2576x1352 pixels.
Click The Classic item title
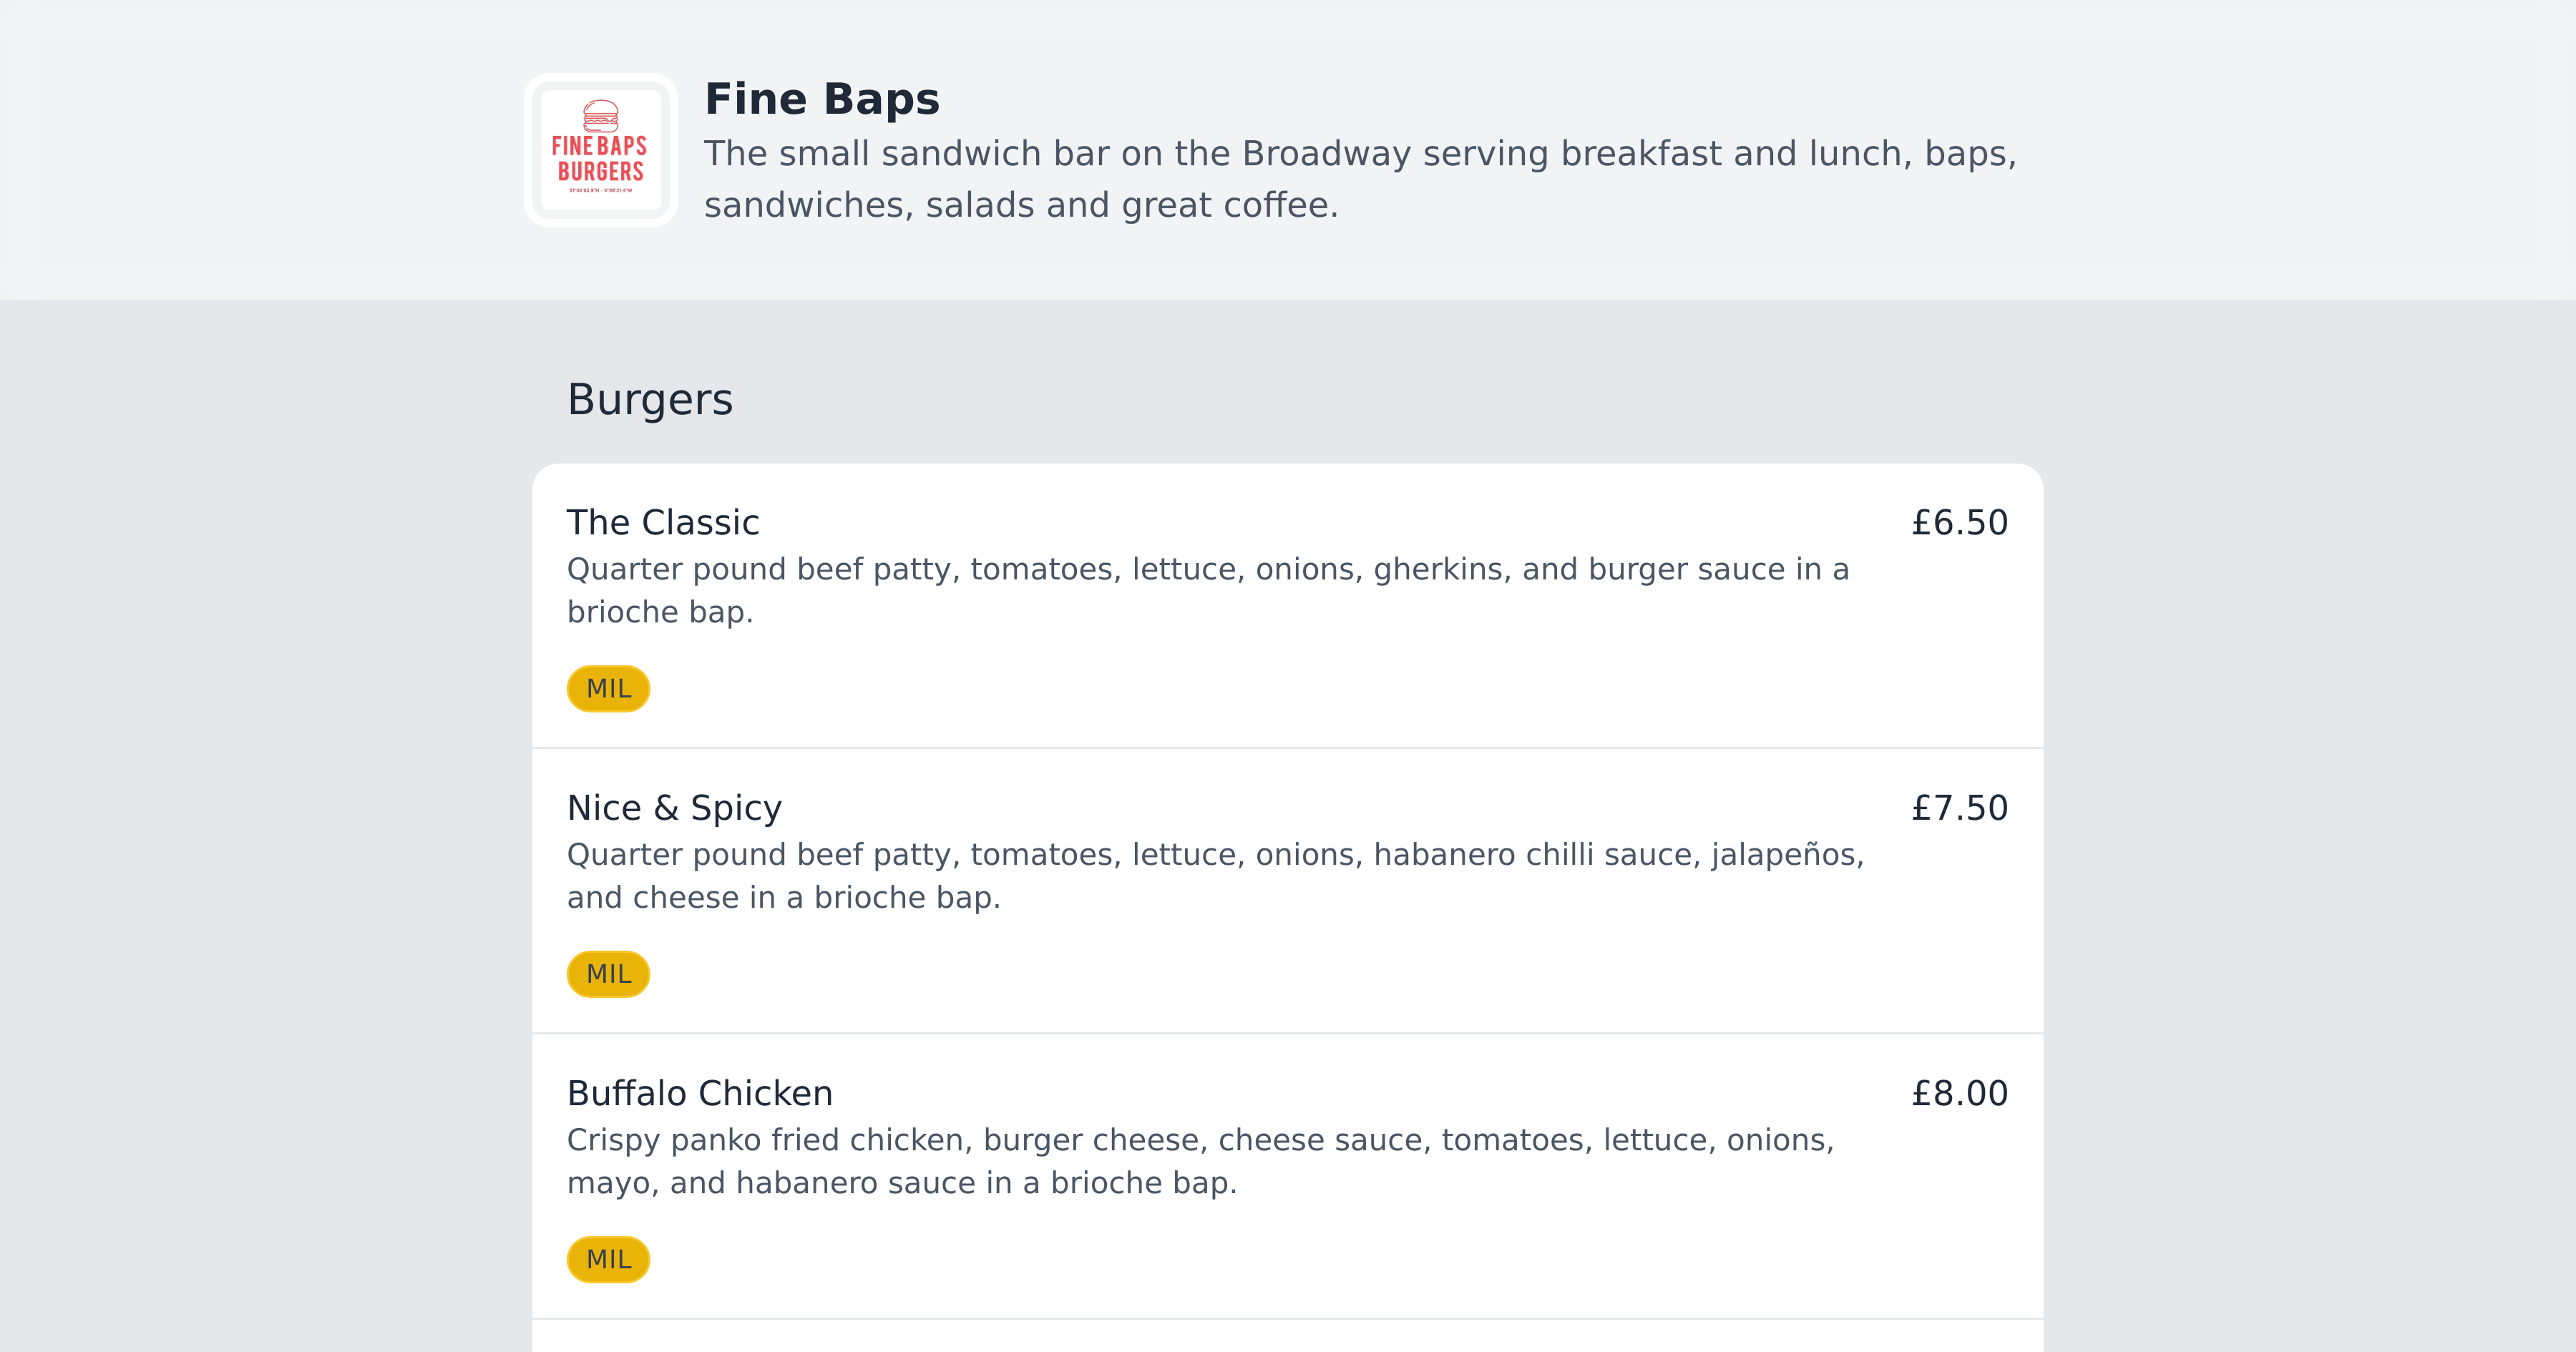point(662,521)
